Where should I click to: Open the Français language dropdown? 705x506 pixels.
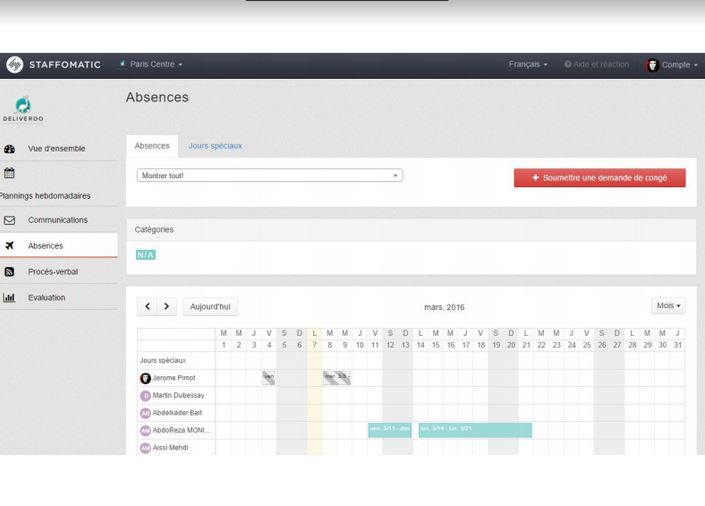coord(527,65)
